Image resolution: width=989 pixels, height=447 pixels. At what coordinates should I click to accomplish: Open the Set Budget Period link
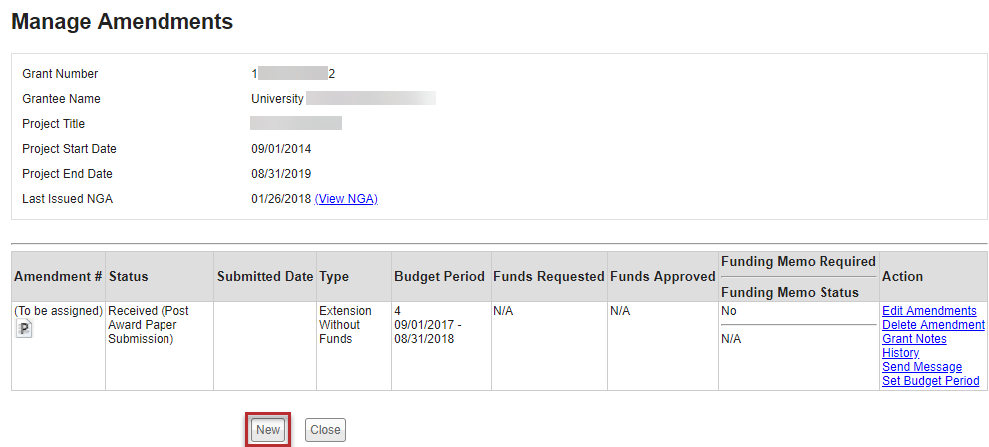(930, 381)
